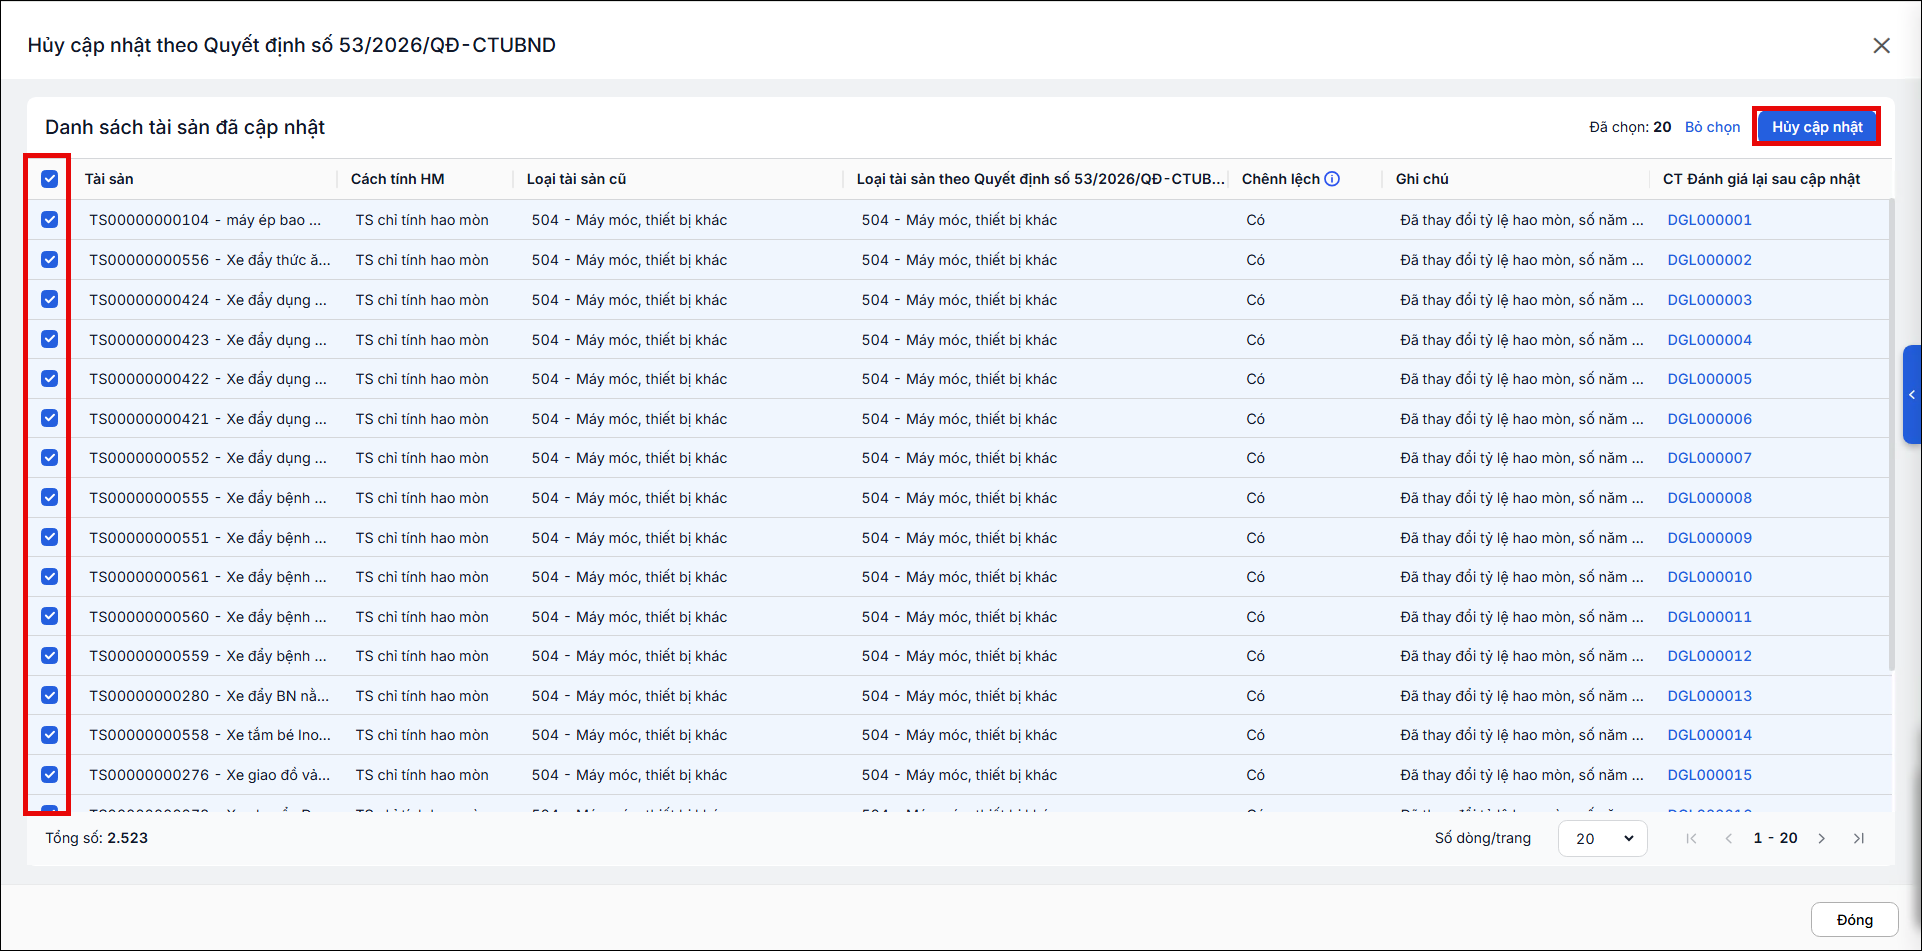Open revaluation voucher DGL000009

click(x=1709, y=538)
